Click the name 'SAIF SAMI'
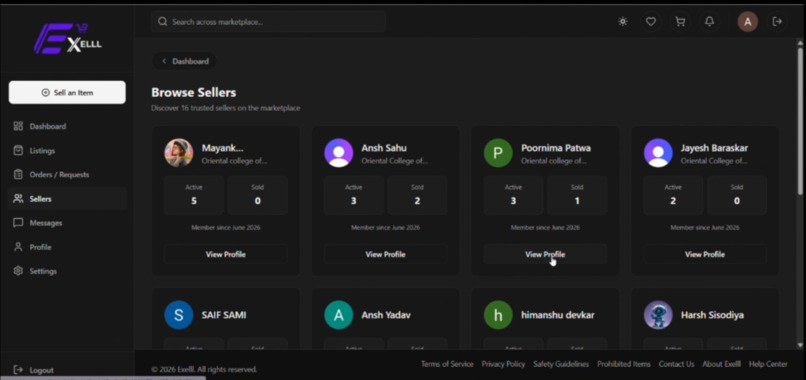Screen dimensions: 806x380 point(224,315)
